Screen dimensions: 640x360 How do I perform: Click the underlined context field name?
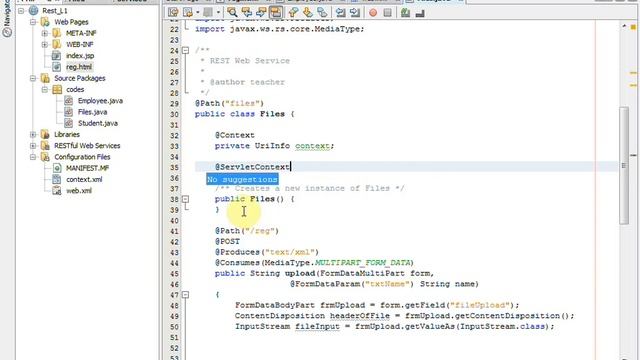pyautogui.click(x=312, y=146)
